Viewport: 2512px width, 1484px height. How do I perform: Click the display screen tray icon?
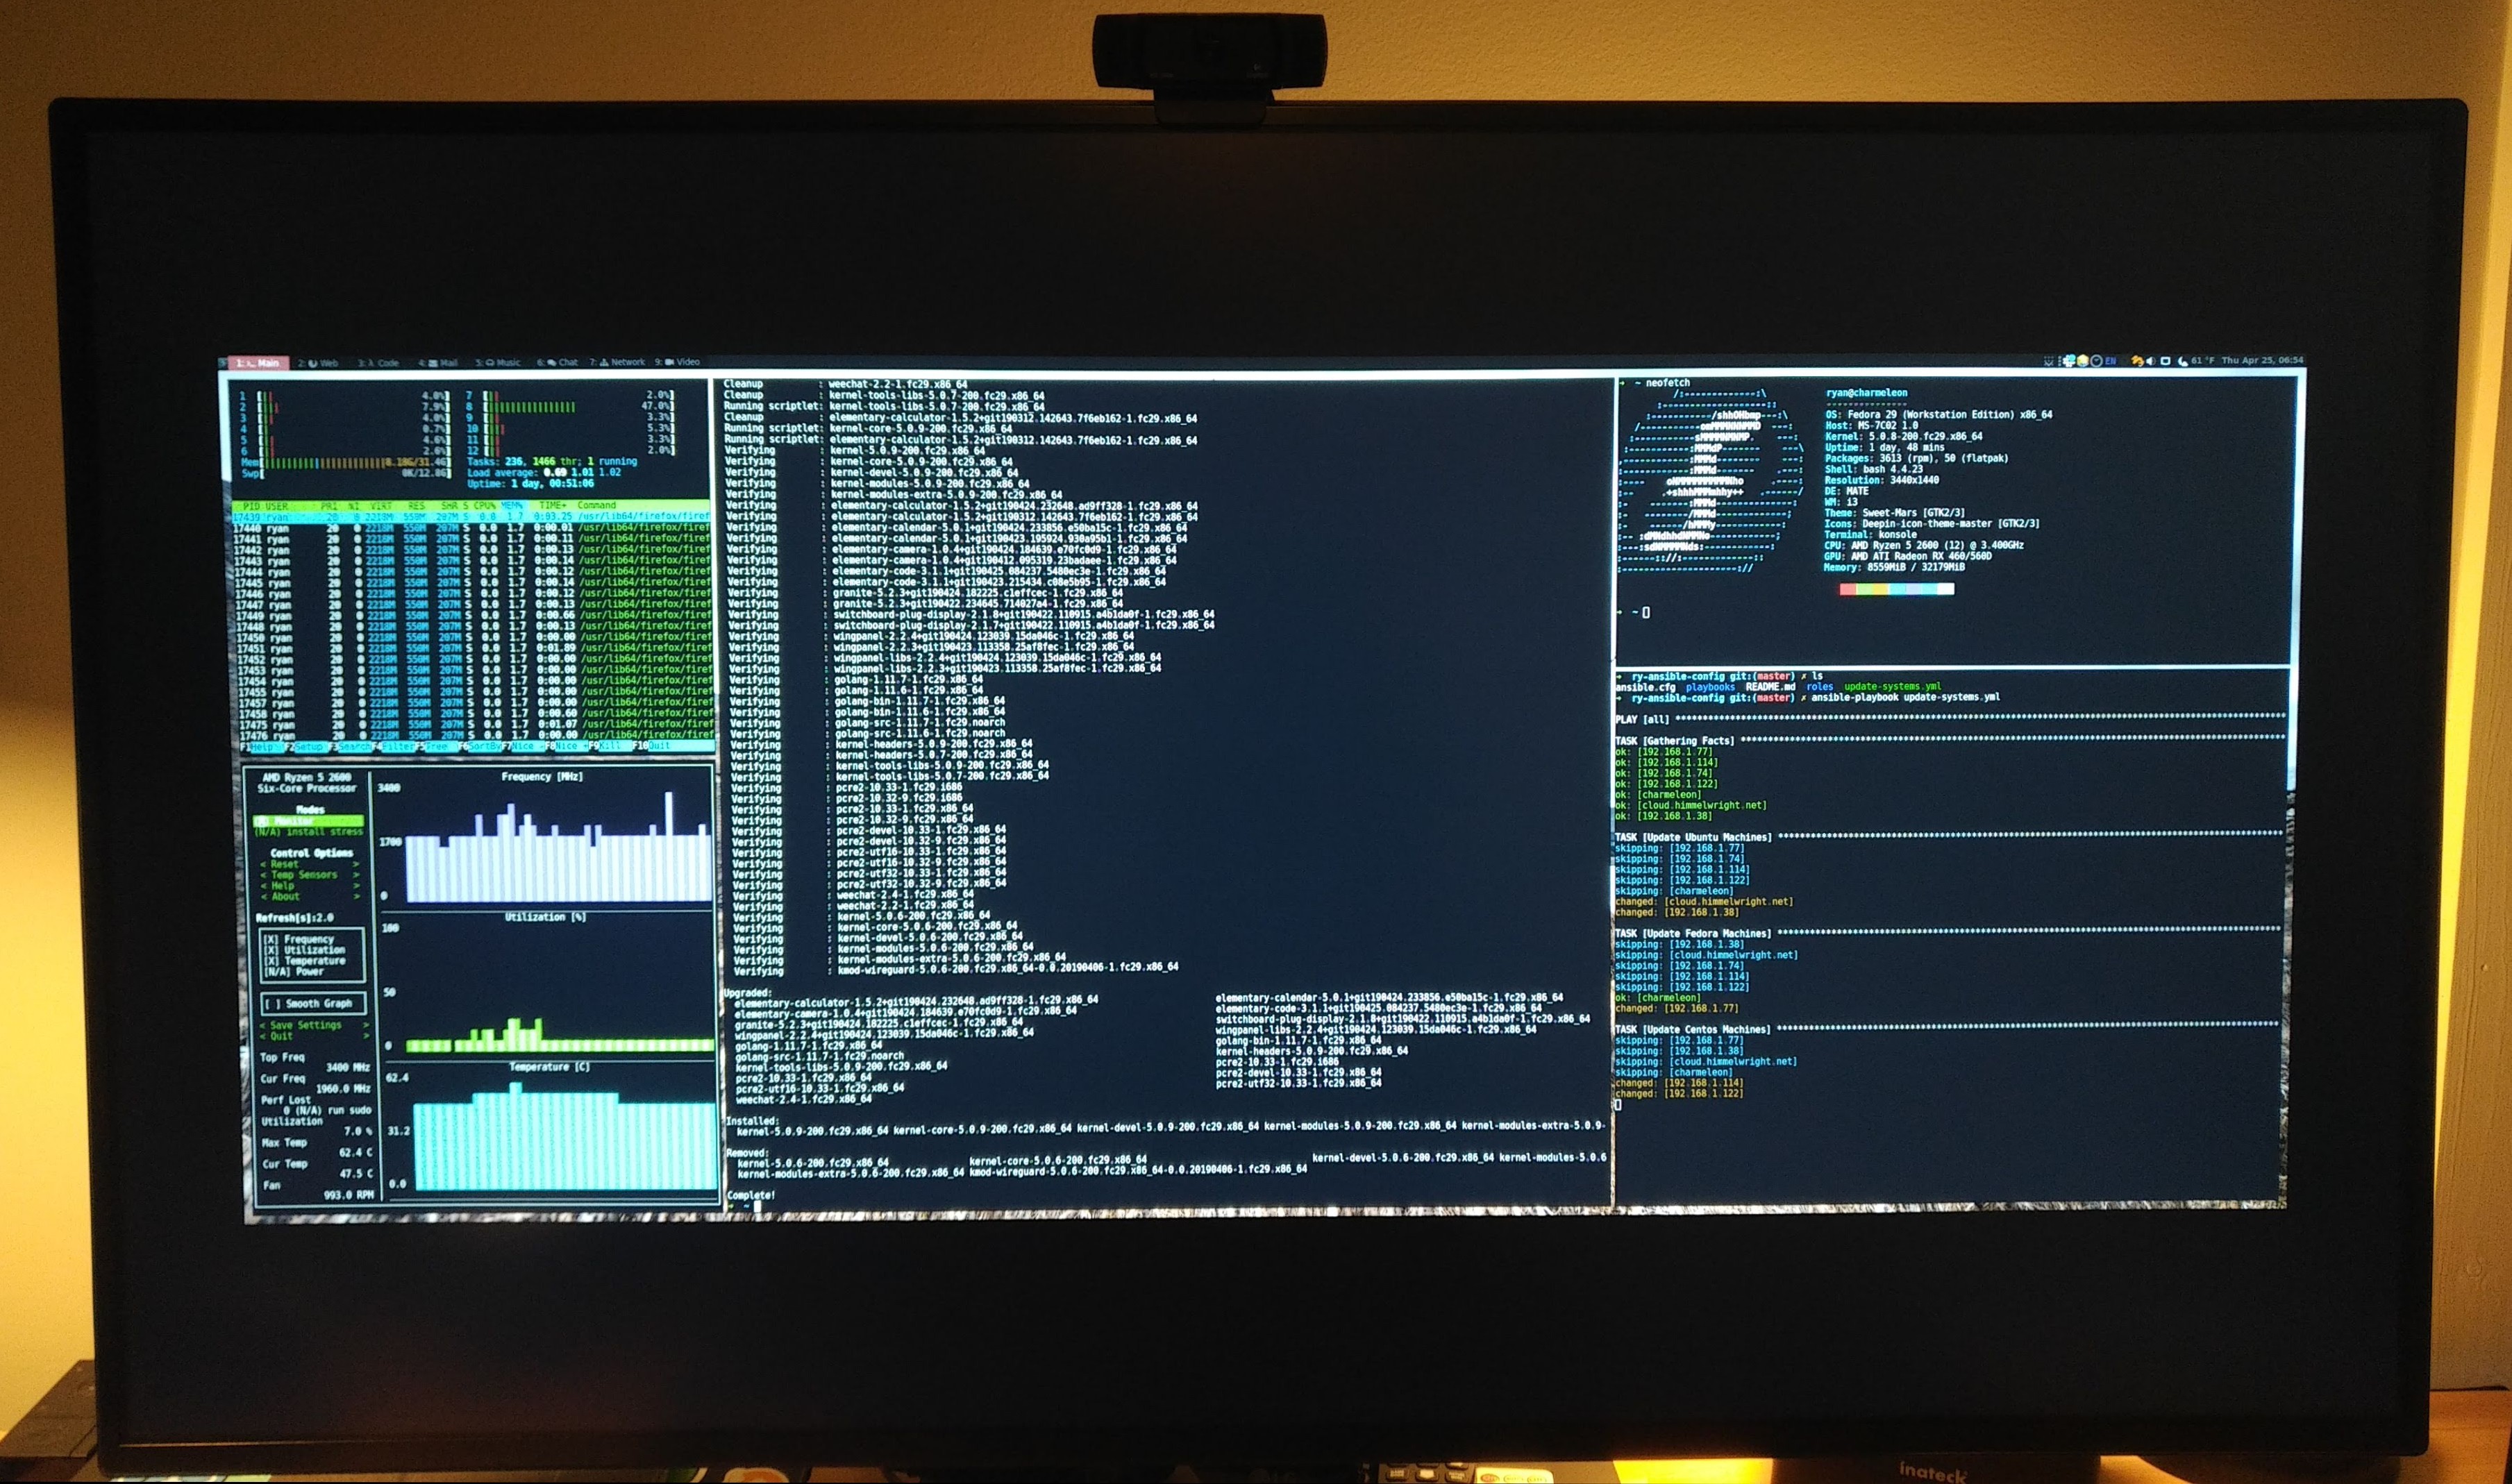pos(2166,361)
